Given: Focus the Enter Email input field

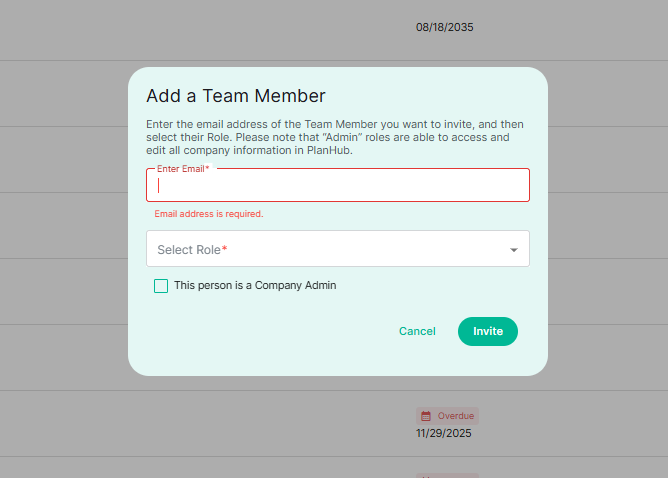Looking at the screenshot, I should [338, 185].
